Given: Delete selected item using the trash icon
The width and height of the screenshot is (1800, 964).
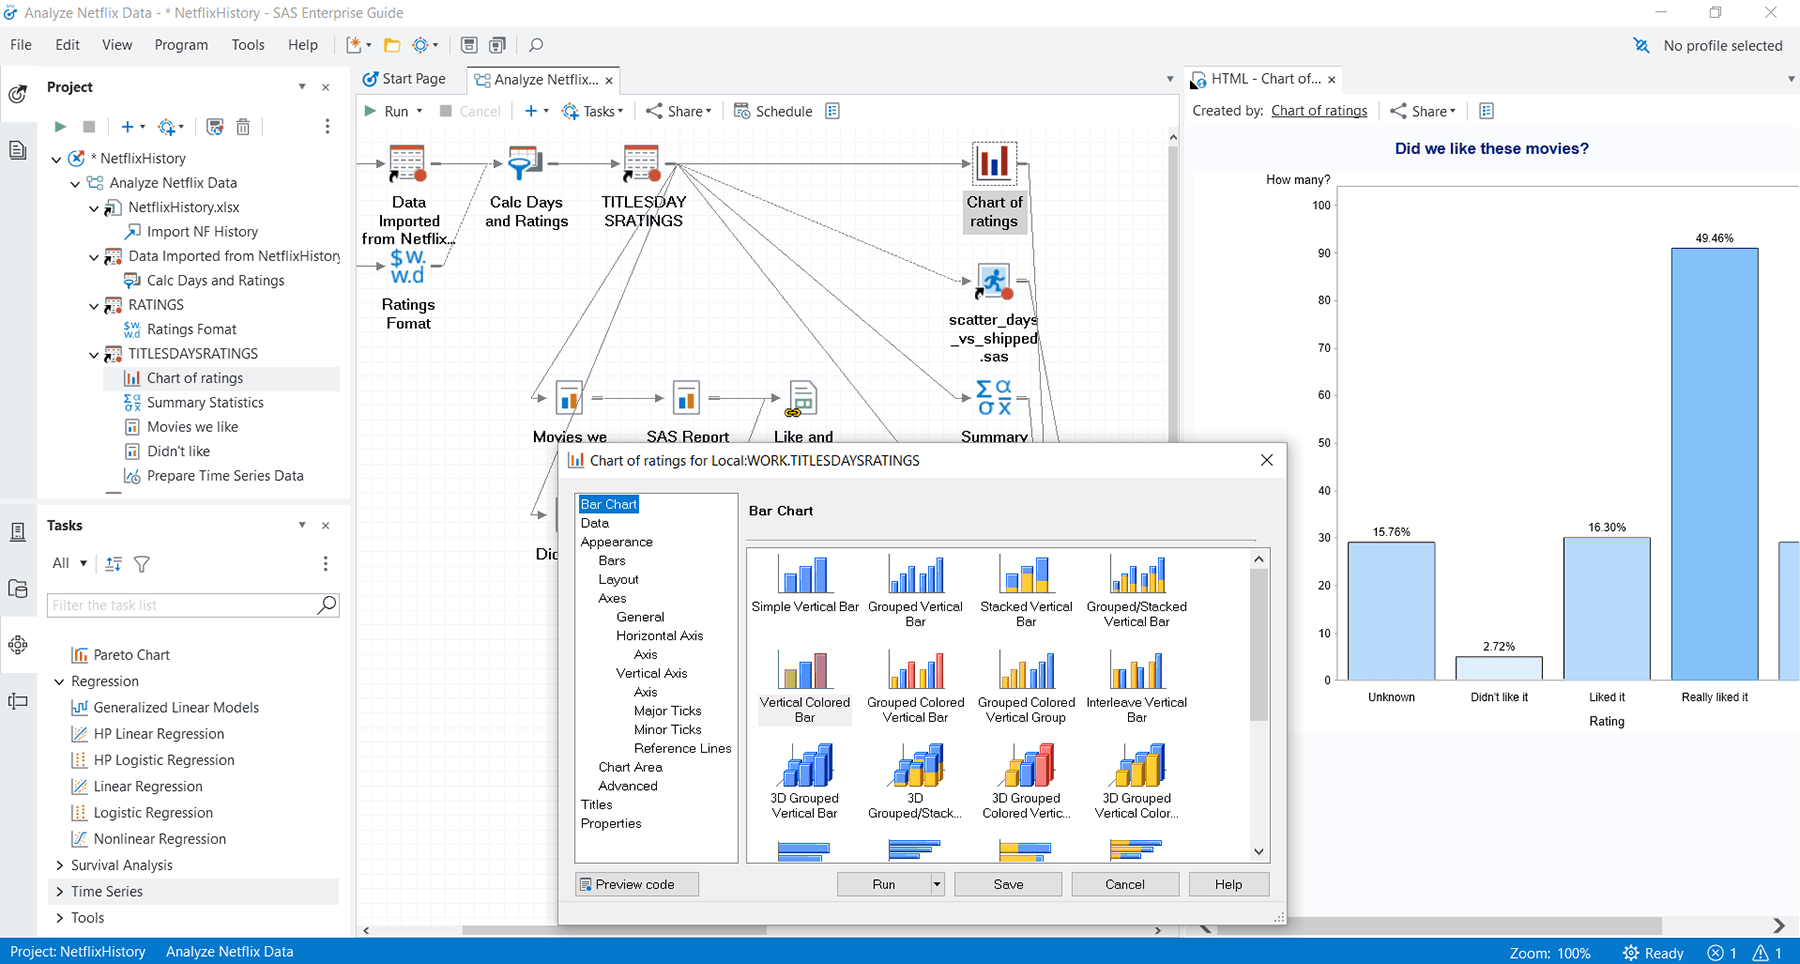Looking at the screenshot, I should pyautogui.click(x=243, y=126).
